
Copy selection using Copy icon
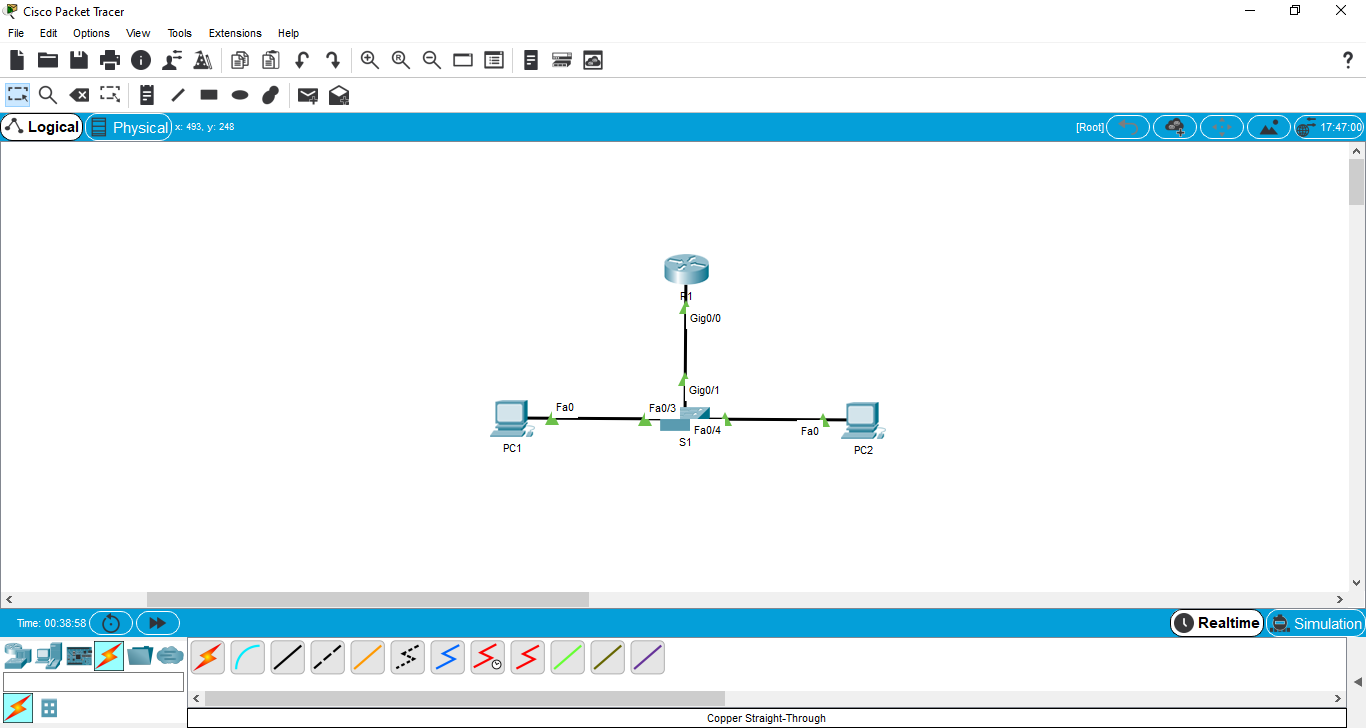click(240, 60)
